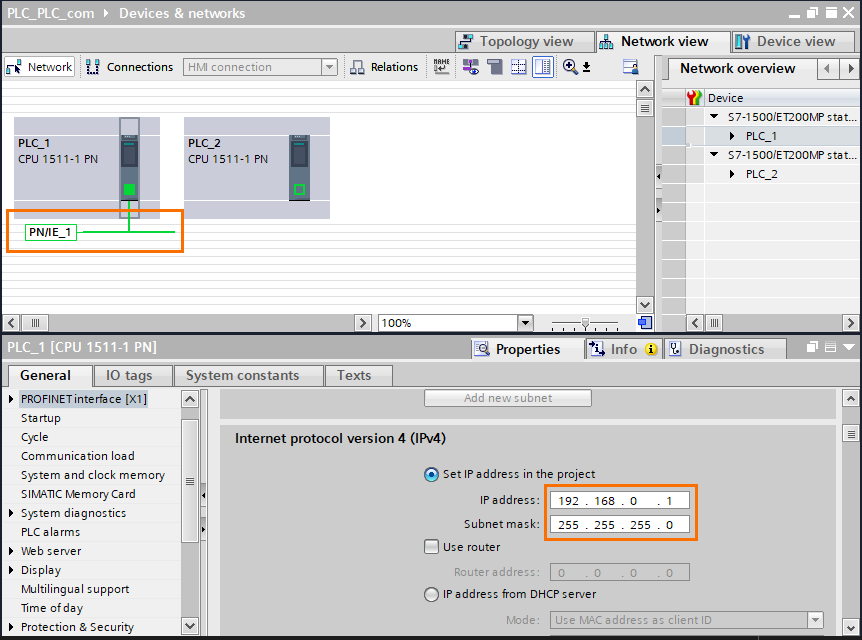Click the dotted grid layout icon

[x=518, y=67]
